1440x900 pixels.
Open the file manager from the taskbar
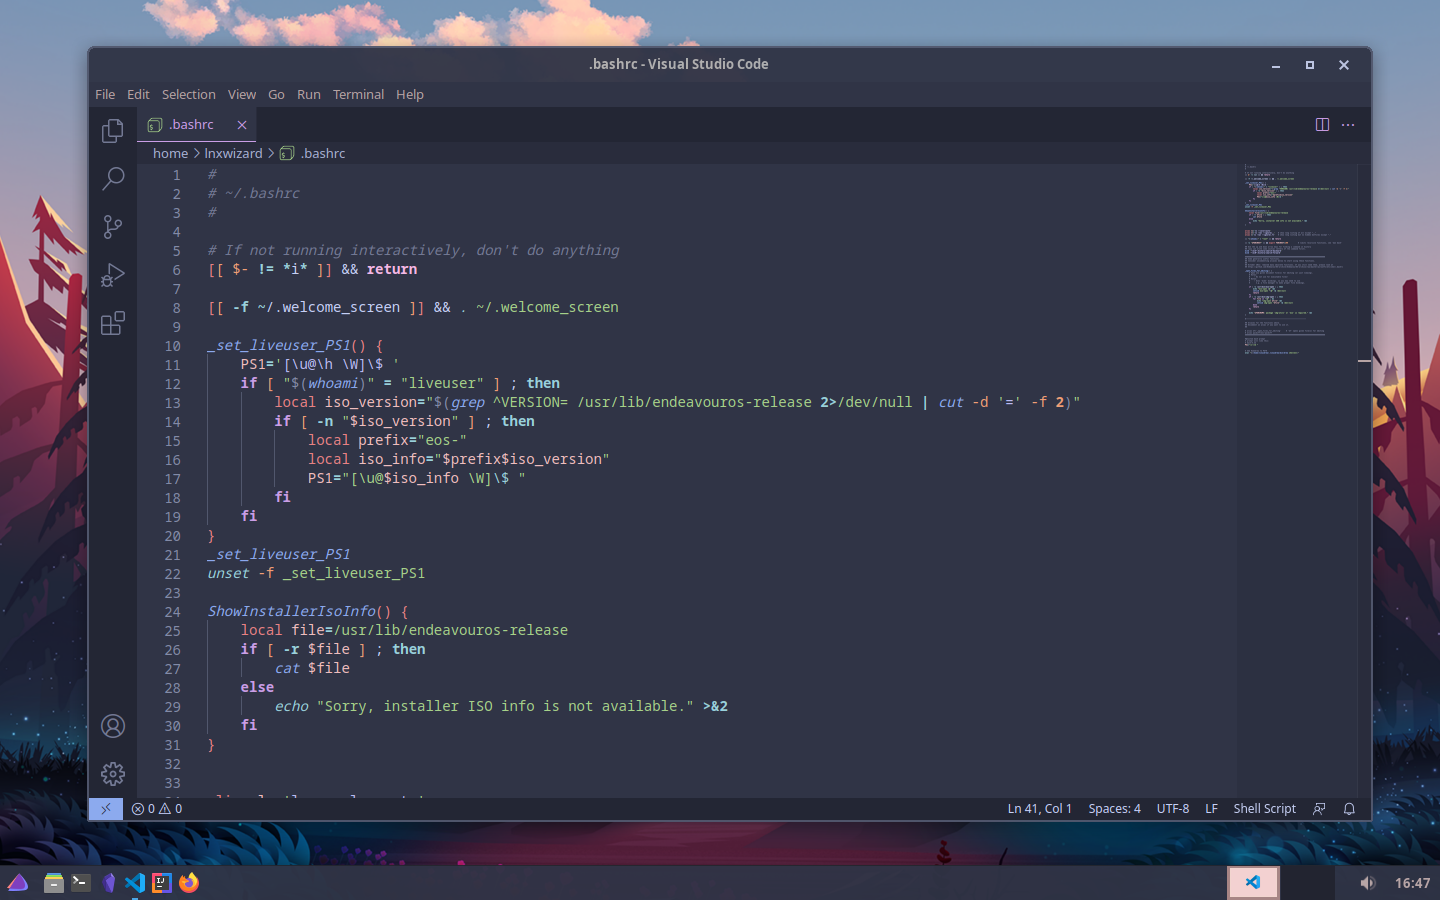[x=54, y=883]
